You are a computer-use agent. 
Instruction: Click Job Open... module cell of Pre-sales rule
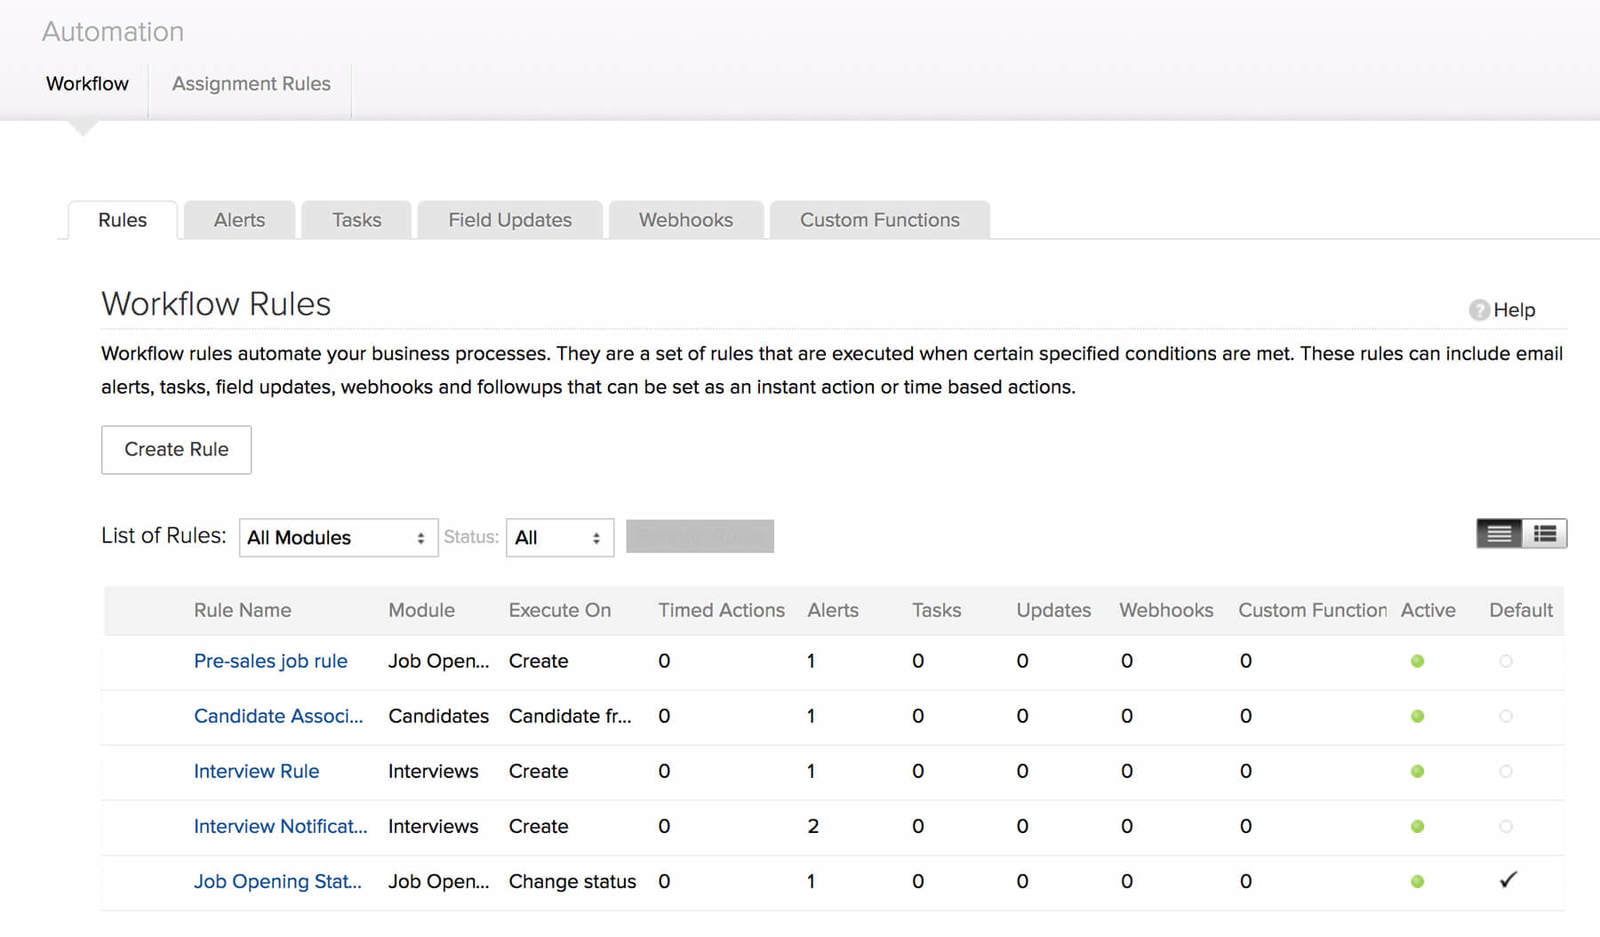[x=438, y=661]
